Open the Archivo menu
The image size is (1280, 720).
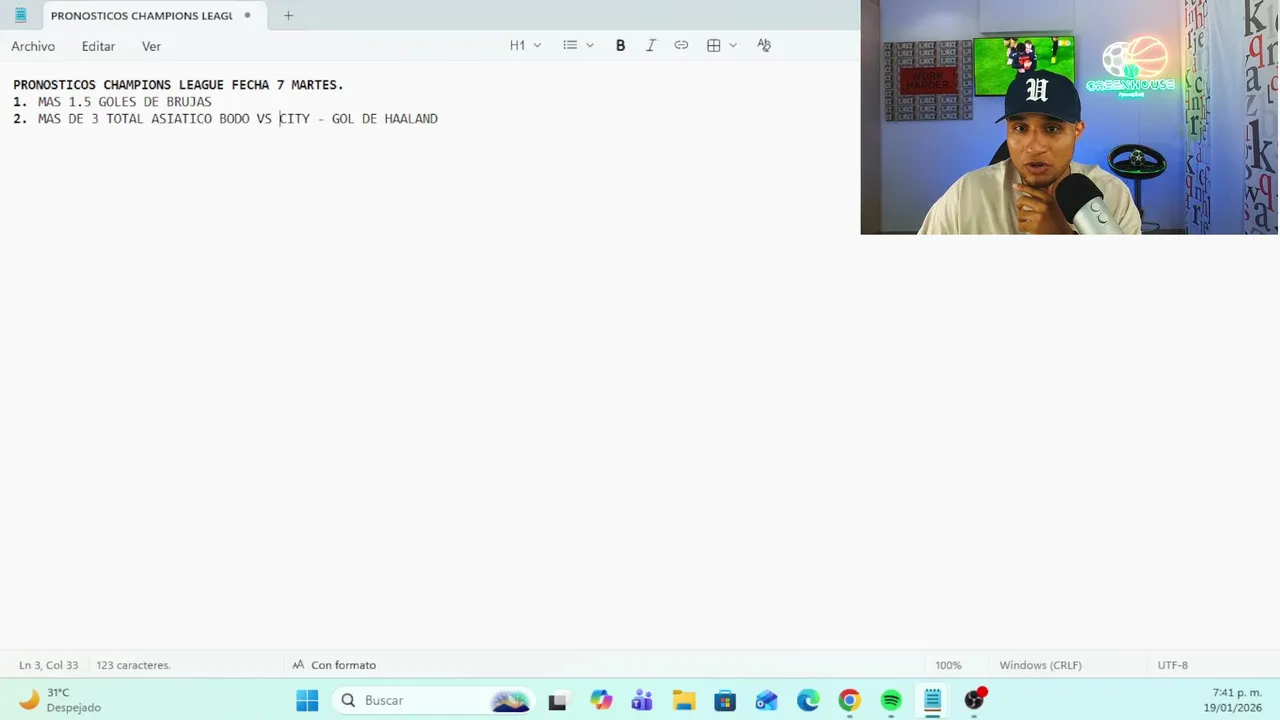[x=33, y=46]
